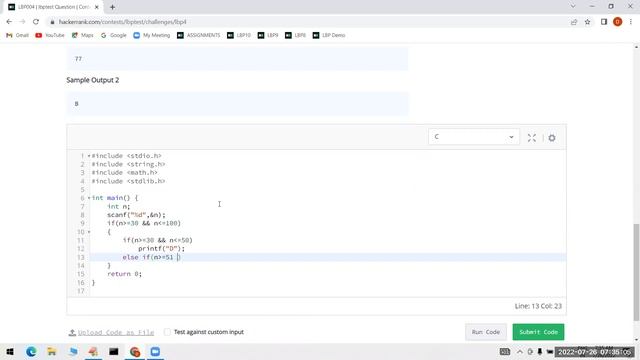Bookmark this page with star icon
640x360 pixels.
[587, 22]
